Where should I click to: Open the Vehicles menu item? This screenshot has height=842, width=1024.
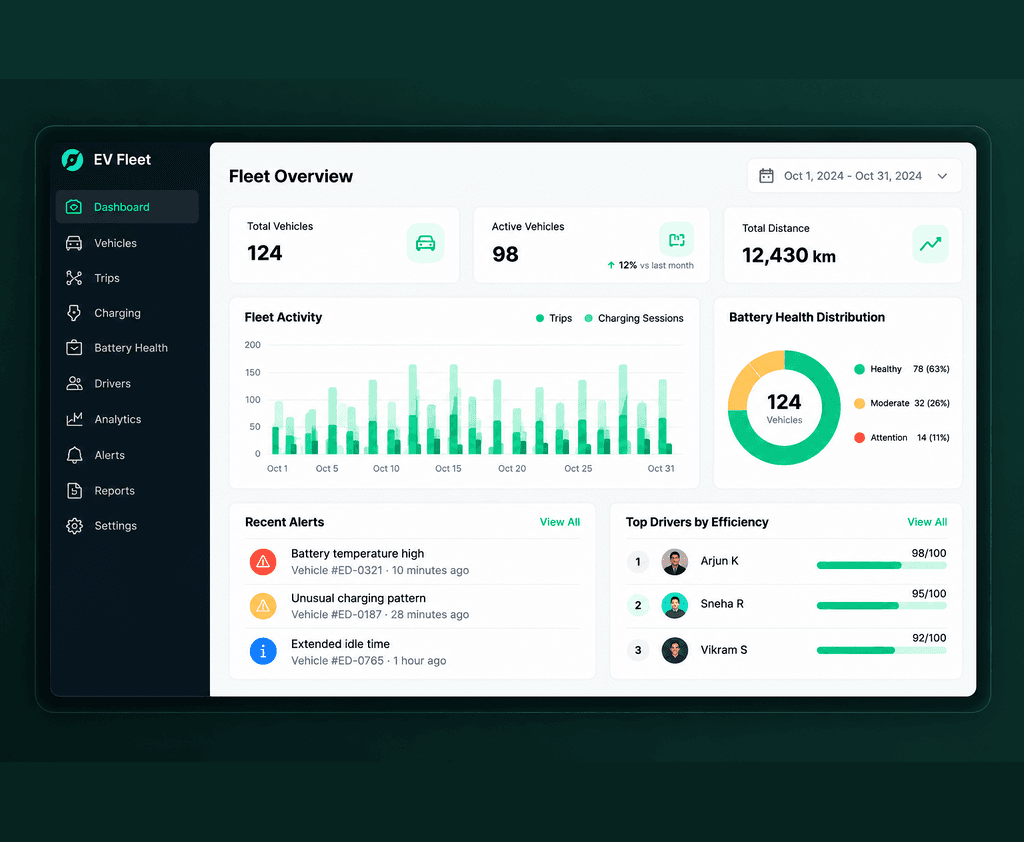[115, 243]
